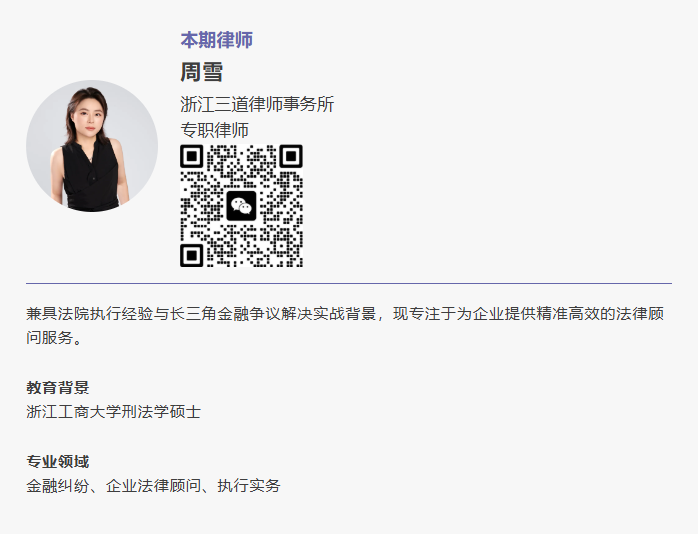This screenshot has height=534, width=698.
Task: Click the "浙江工商大学刑法学硕士" education entry
Action: tap(114, 412)
